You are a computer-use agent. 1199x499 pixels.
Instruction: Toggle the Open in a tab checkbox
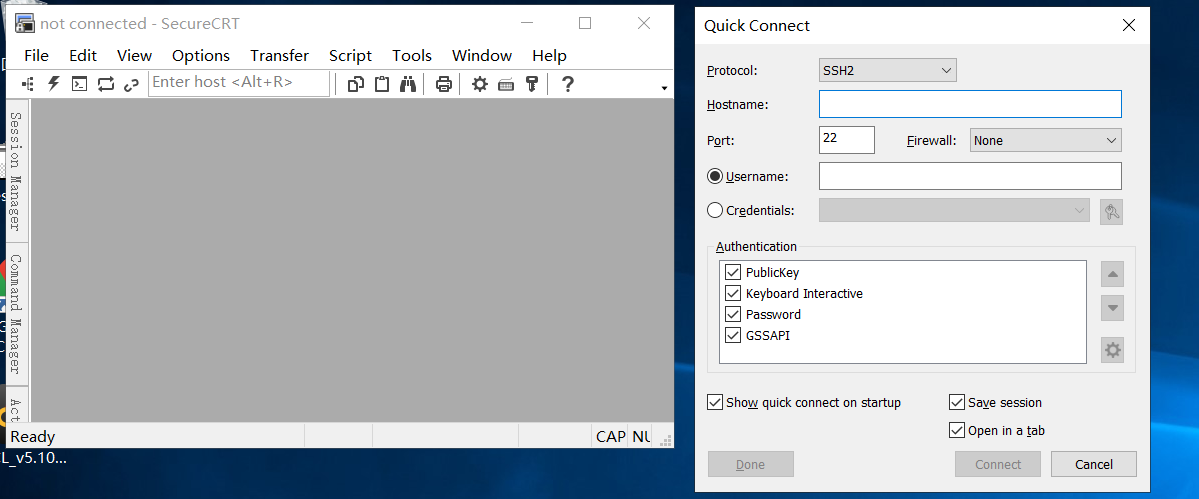(x=957, y=430)
